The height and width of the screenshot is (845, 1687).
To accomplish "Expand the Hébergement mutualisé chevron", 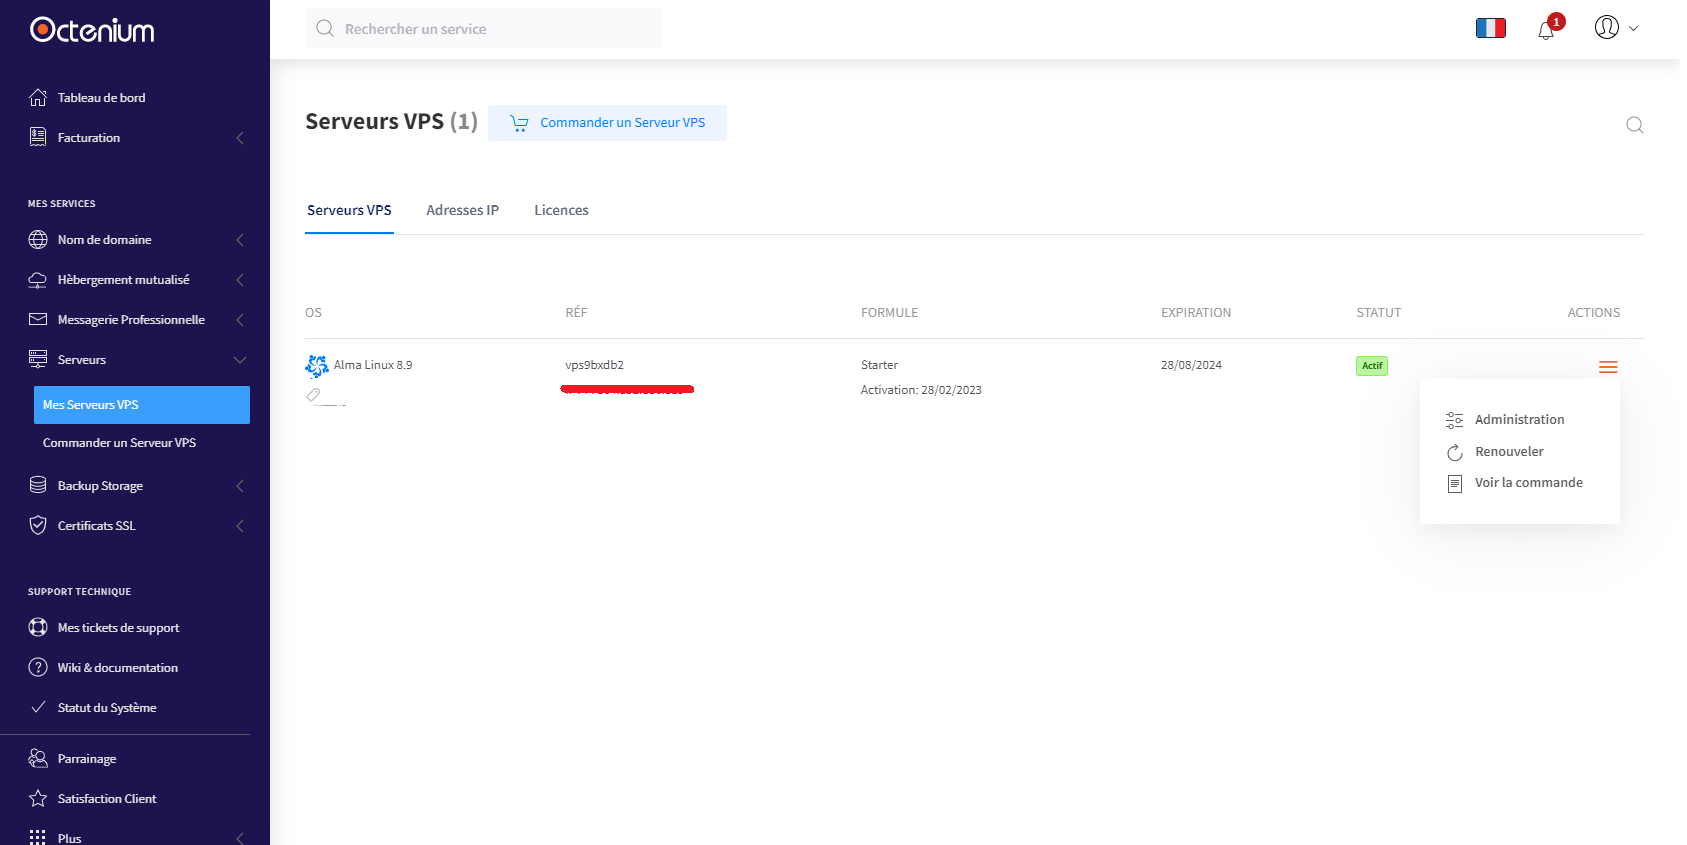I will click(x=240, y=280).
